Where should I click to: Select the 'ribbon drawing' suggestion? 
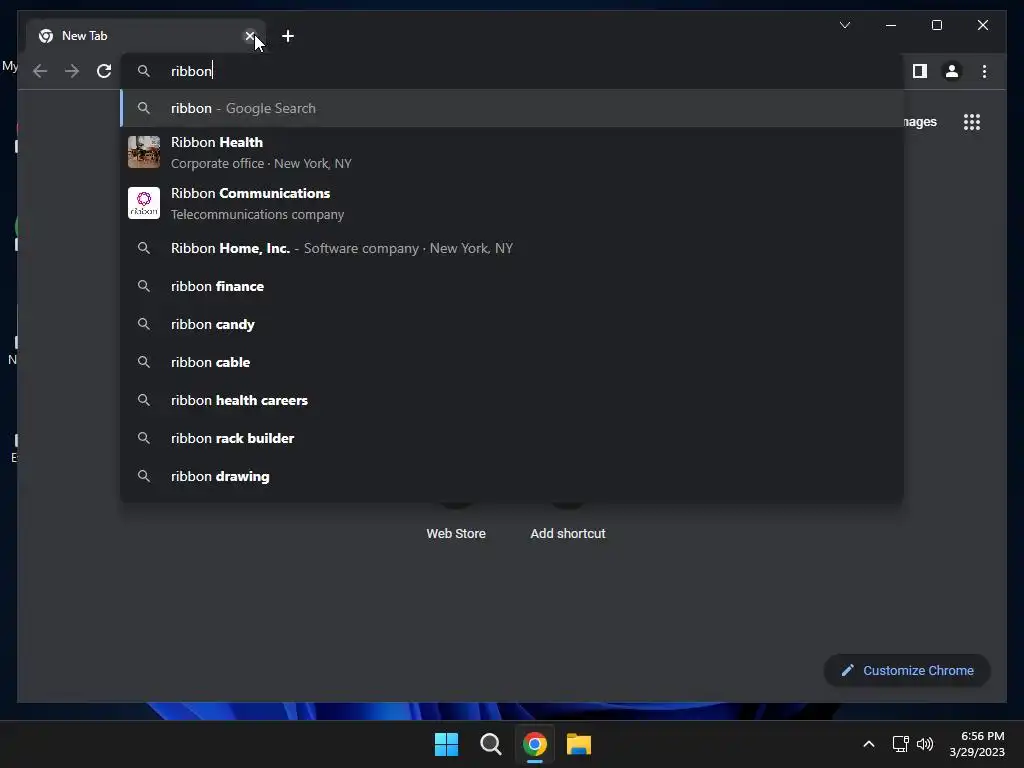point(512,476)
